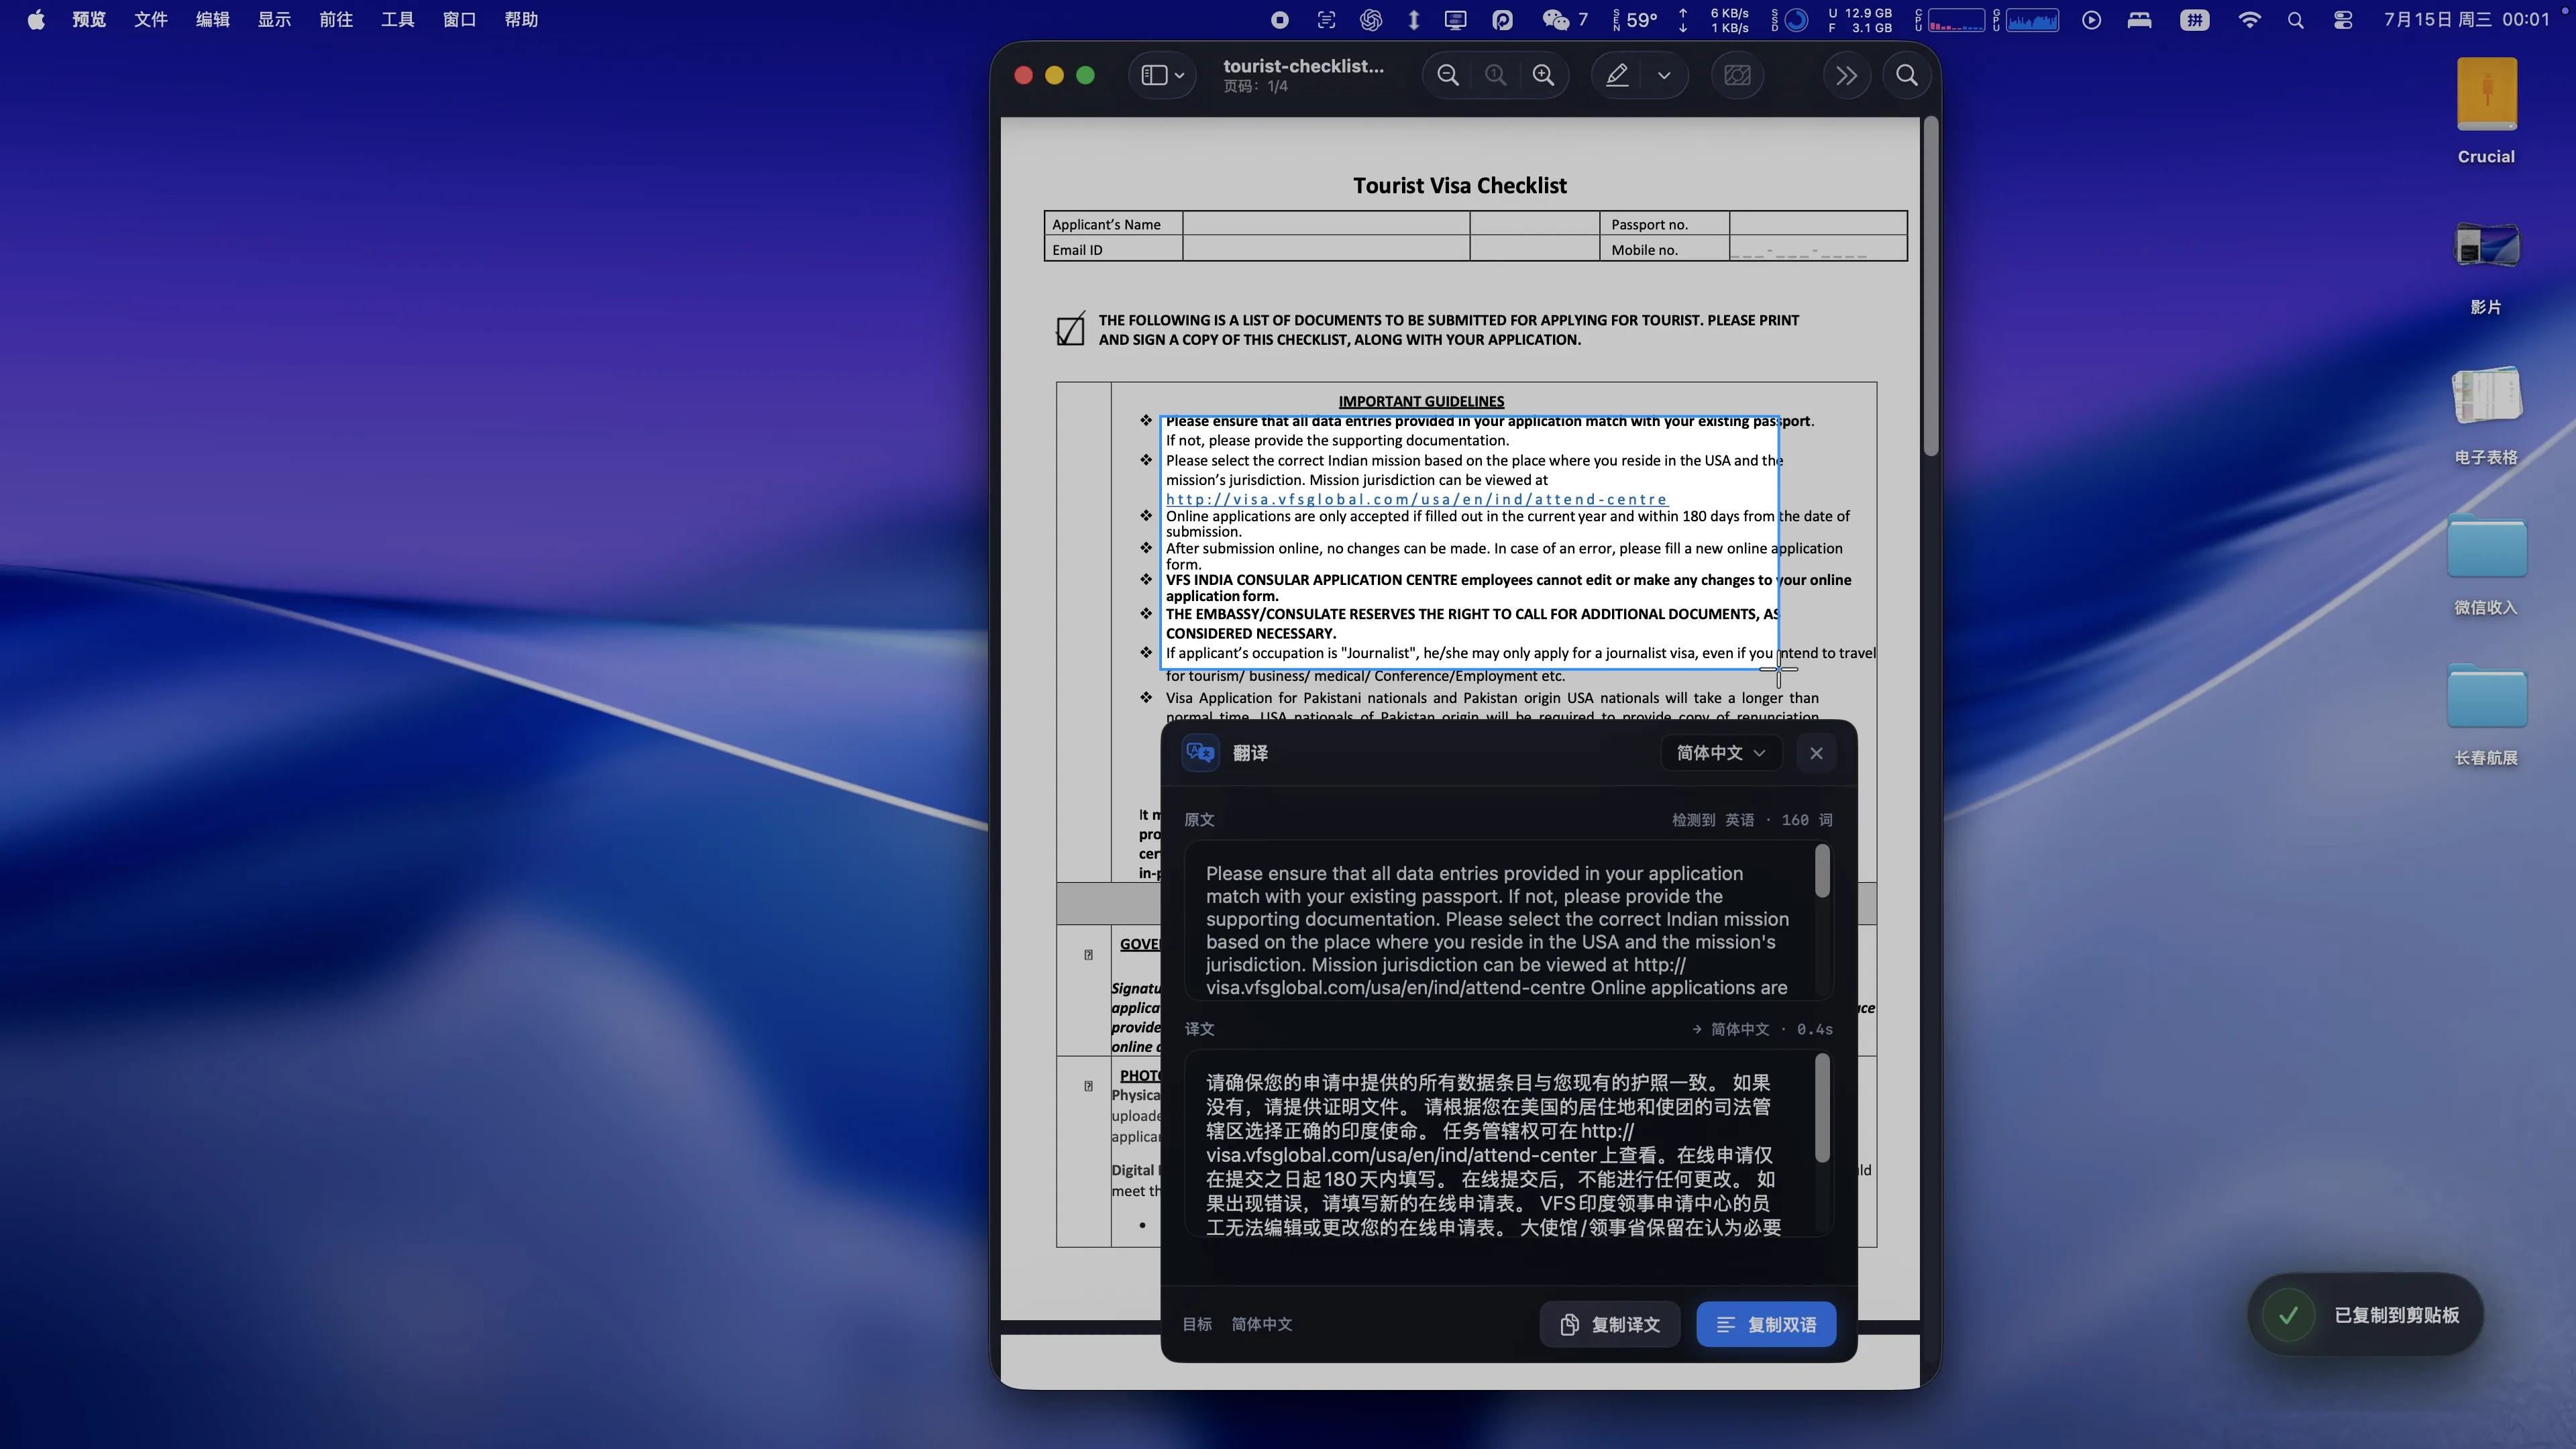Screen dimensions: 2576x1449
Task: Click the keyboard input method icon
Action: pyautogui.click(x=2194, y=19)
